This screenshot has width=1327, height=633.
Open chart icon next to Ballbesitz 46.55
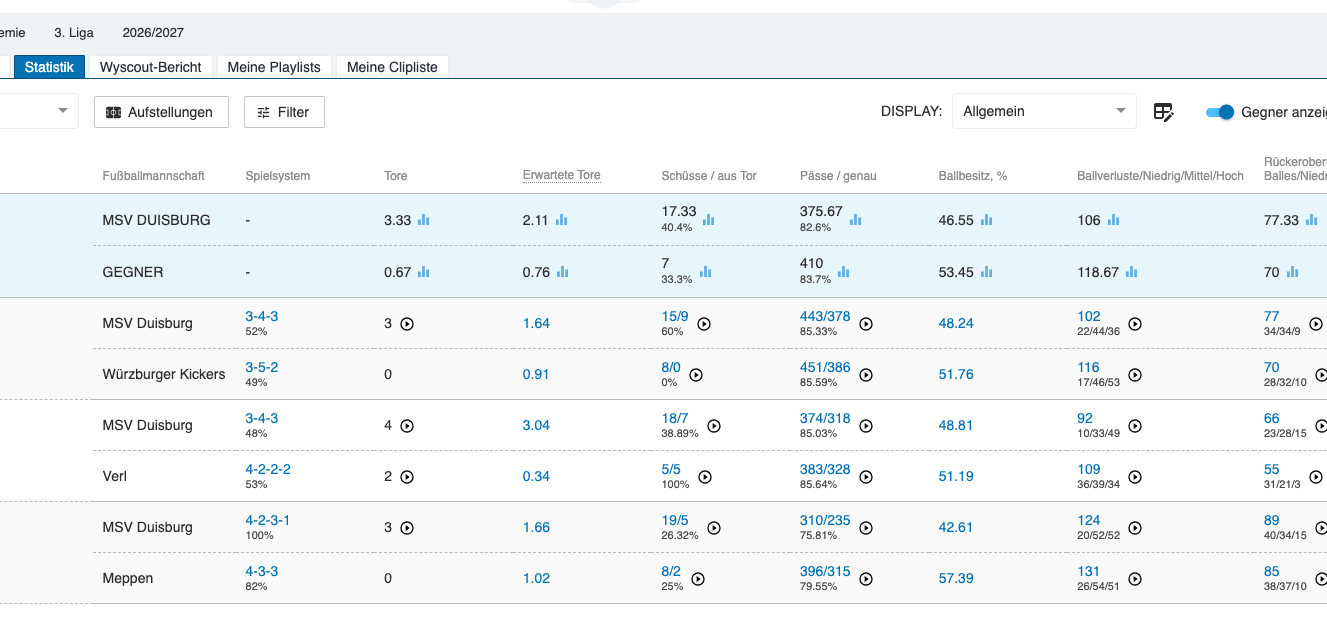coord(987,220)
